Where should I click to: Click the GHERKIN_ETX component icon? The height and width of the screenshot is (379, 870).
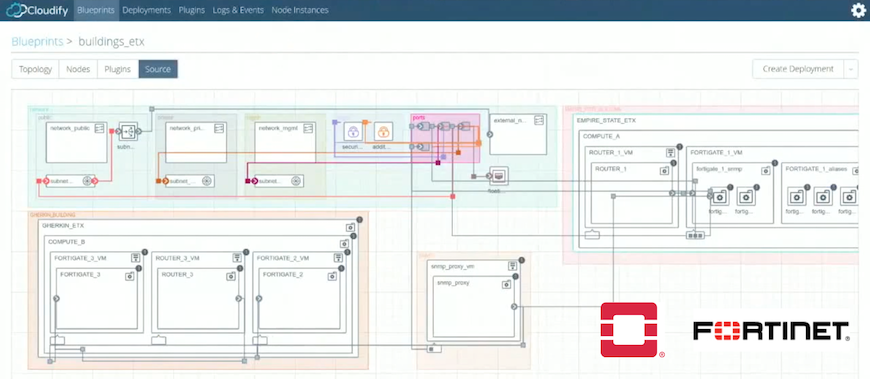pos(351,228)
